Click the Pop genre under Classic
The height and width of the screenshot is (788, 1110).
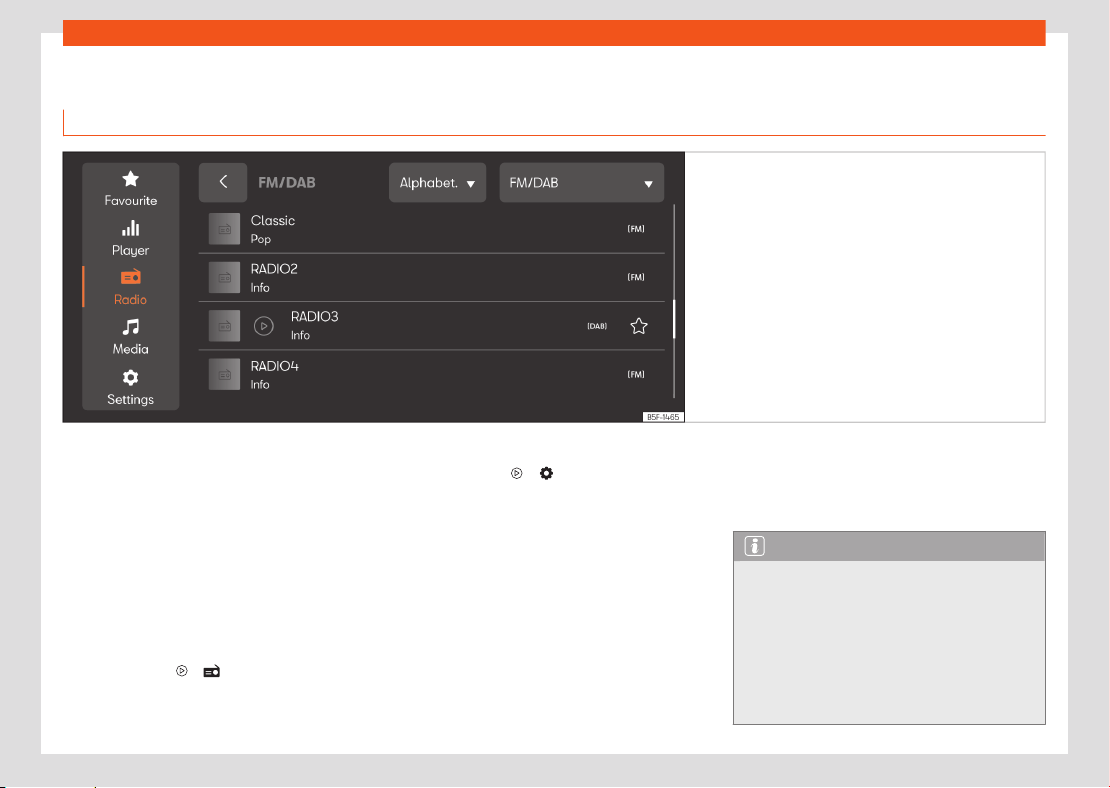[261, 239]
